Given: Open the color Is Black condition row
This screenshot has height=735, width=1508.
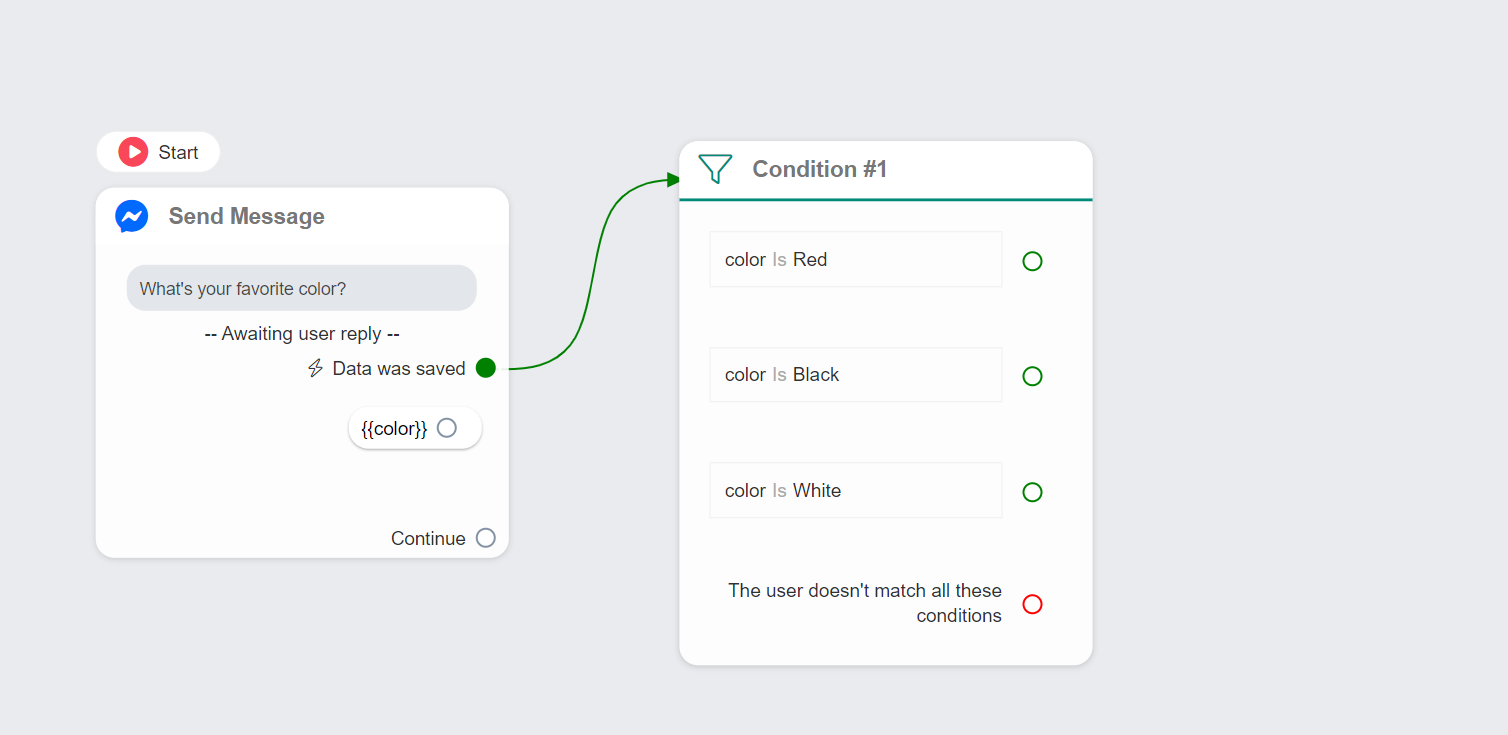Looking at the screenshot, I should [855, 374].
